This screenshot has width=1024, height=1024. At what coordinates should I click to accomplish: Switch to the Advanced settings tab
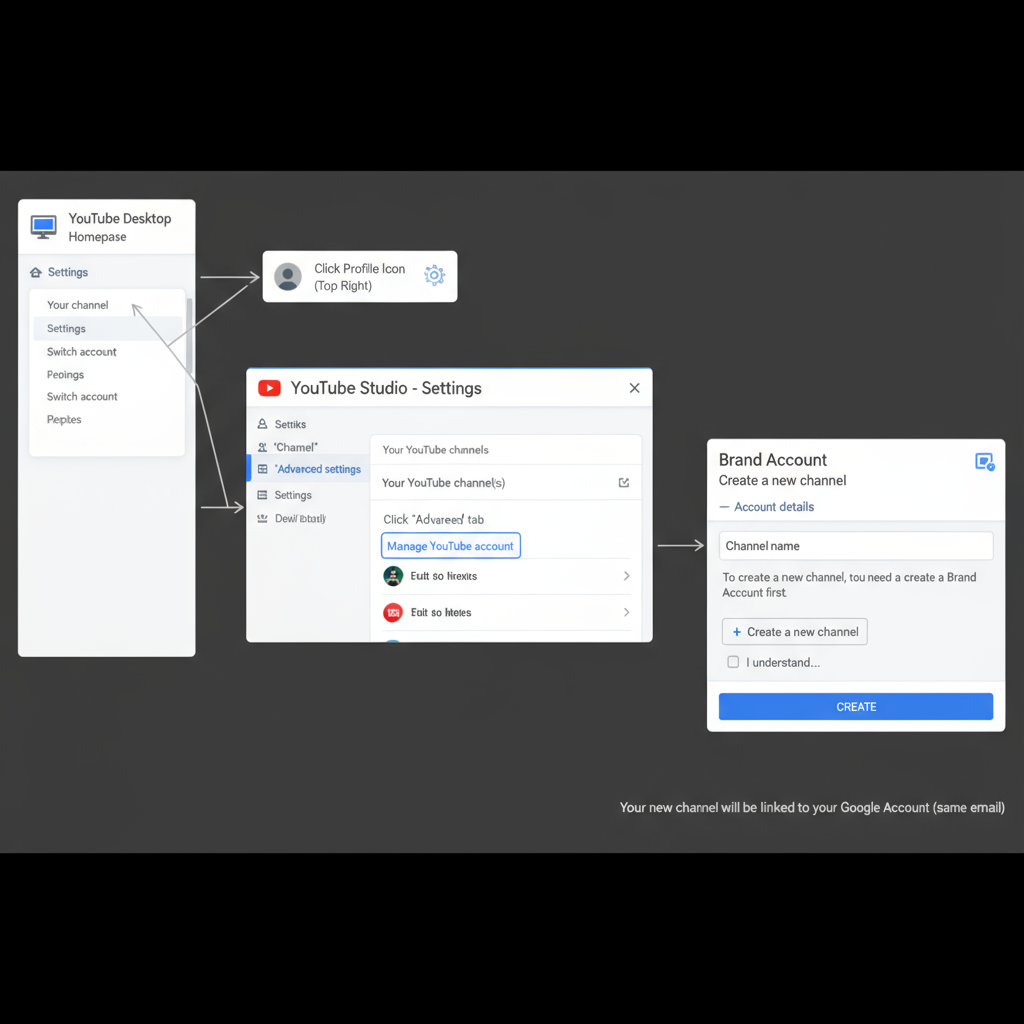309,469
